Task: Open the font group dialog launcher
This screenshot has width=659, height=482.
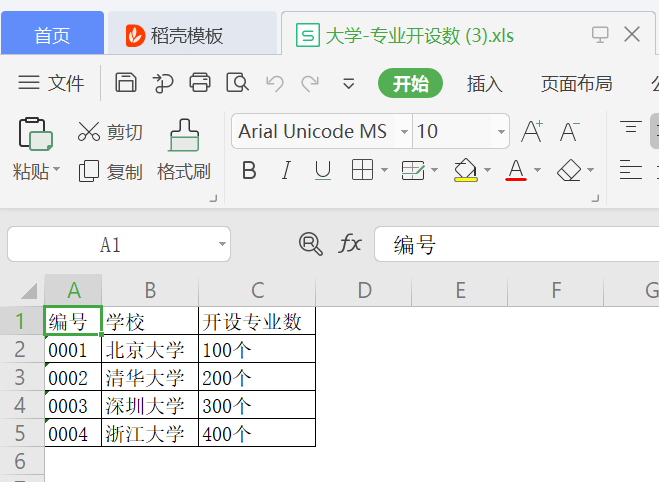Action: (595, 198)
